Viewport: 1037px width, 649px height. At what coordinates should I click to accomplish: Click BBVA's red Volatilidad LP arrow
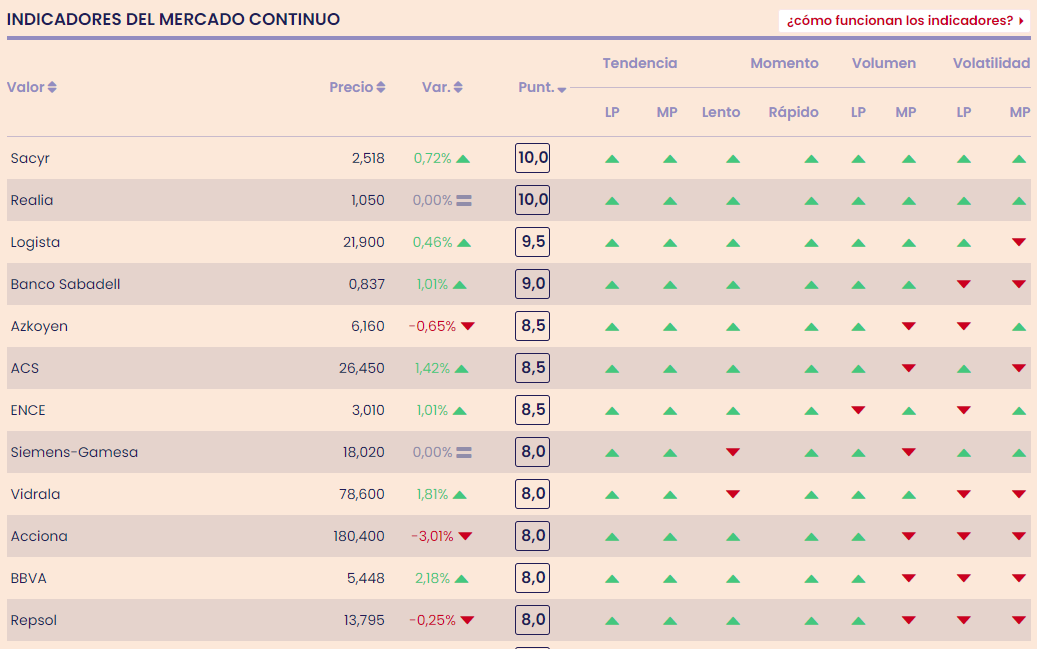coord(964,578)
